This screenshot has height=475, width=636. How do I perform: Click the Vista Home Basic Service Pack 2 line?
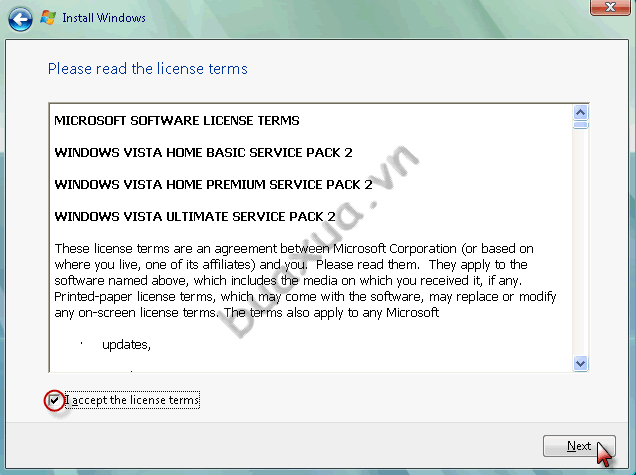[204, 153]
